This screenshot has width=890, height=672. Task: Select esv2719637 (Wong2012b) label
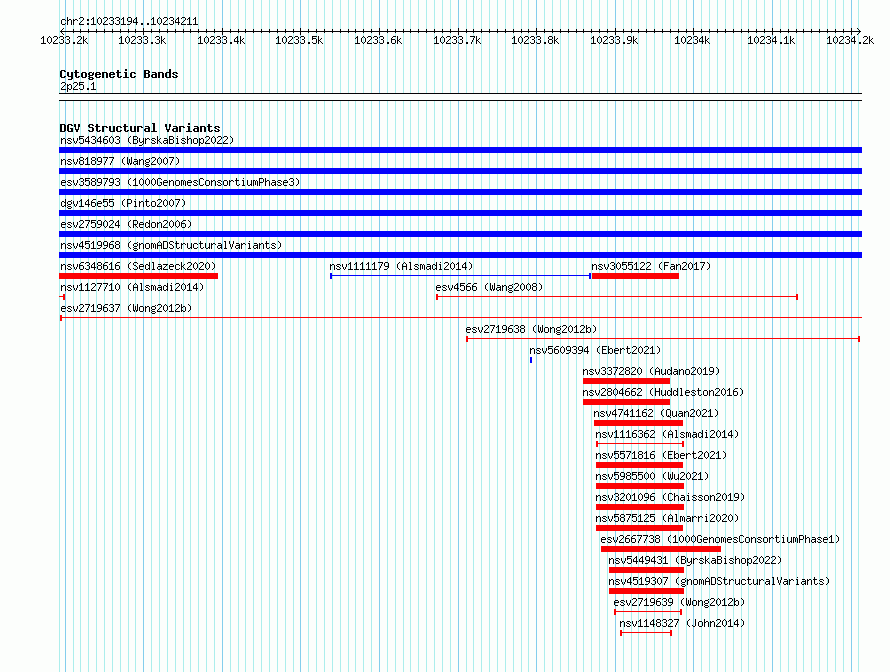click(126, 308)
